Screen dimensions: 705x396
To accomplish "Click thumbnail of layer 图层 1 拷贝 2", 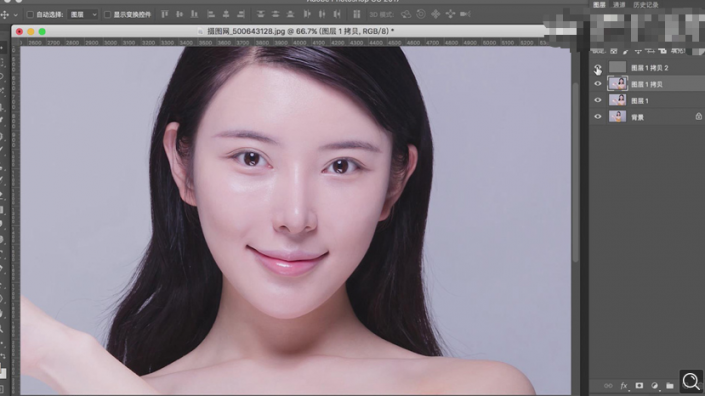I will (617, 67).
